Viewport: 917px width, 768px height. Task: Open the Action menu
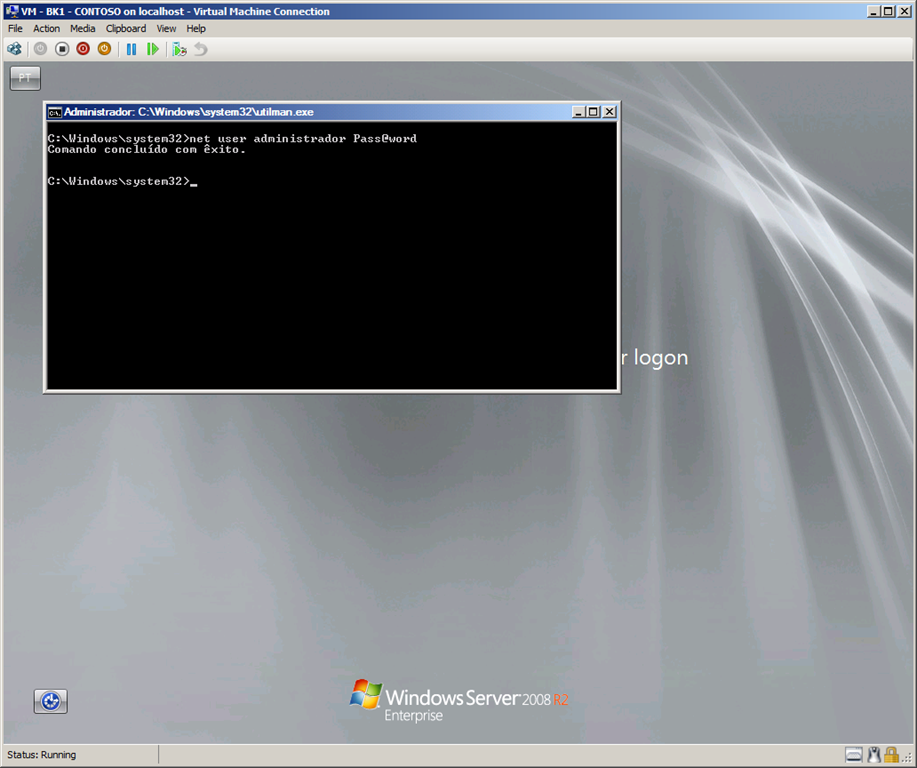[46, 28]
